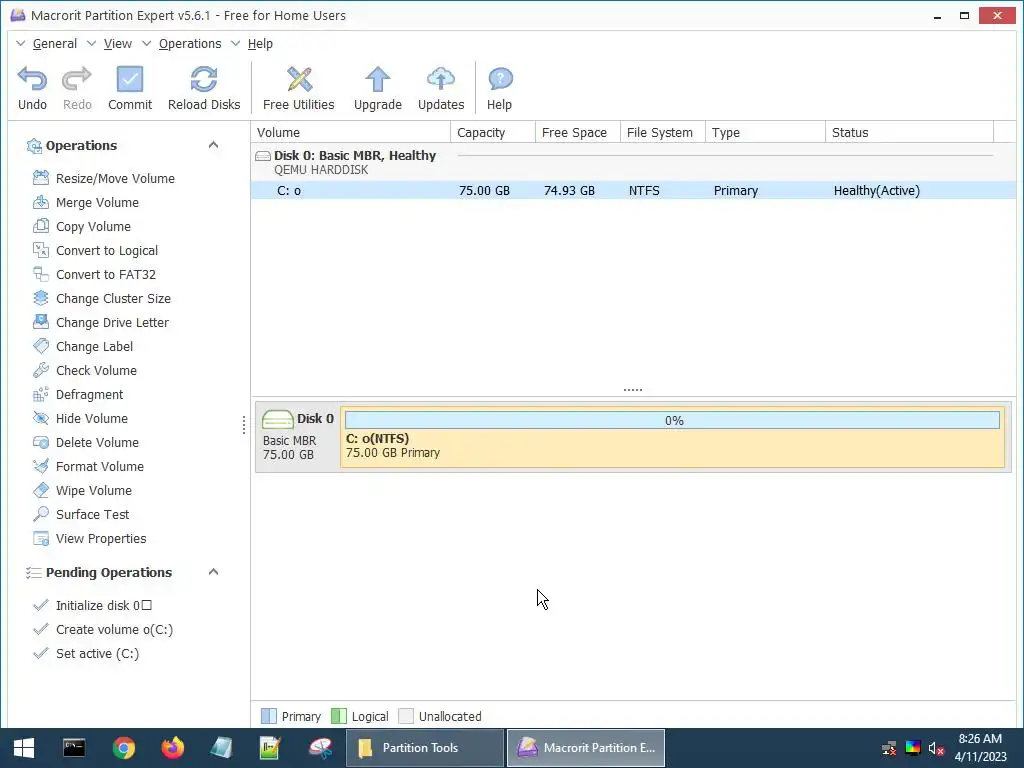This screenshot has height=768, width=1024.
Task: Click the Unallocated legend color swatch
Action: [x=406, y=716]
